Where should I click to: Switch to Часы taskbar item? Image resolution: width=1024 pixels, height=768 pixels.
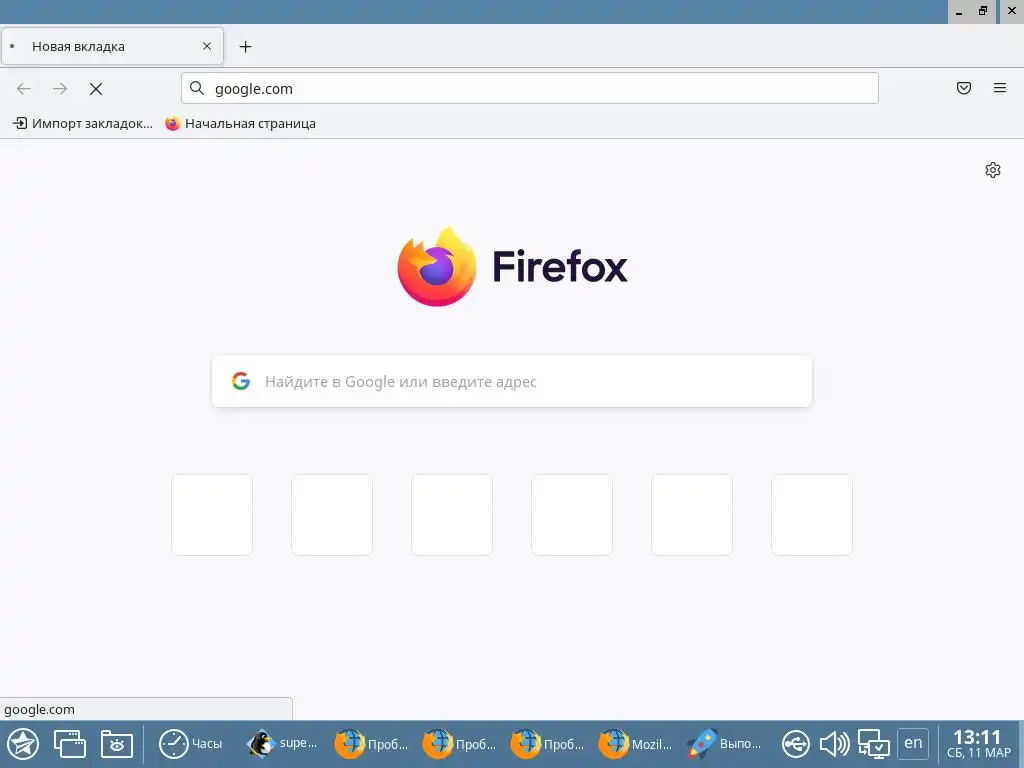coord(191,744)
